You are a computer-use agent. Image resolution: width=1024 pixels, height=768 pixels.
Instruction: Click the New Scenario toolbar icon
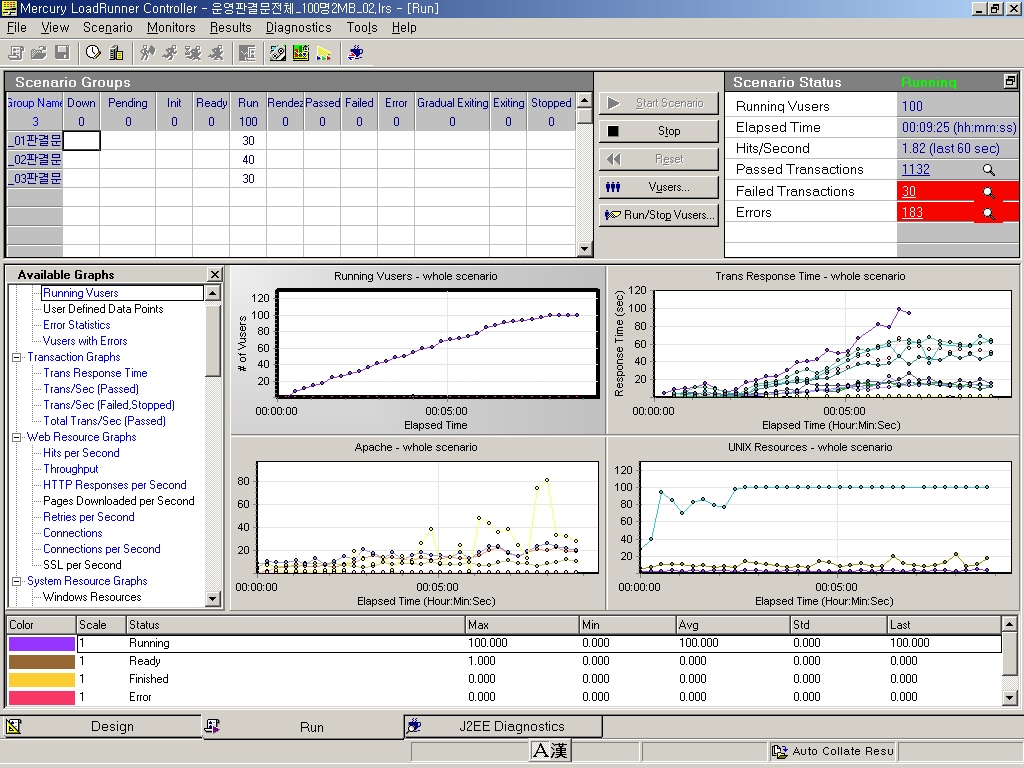tap(16, 53)
